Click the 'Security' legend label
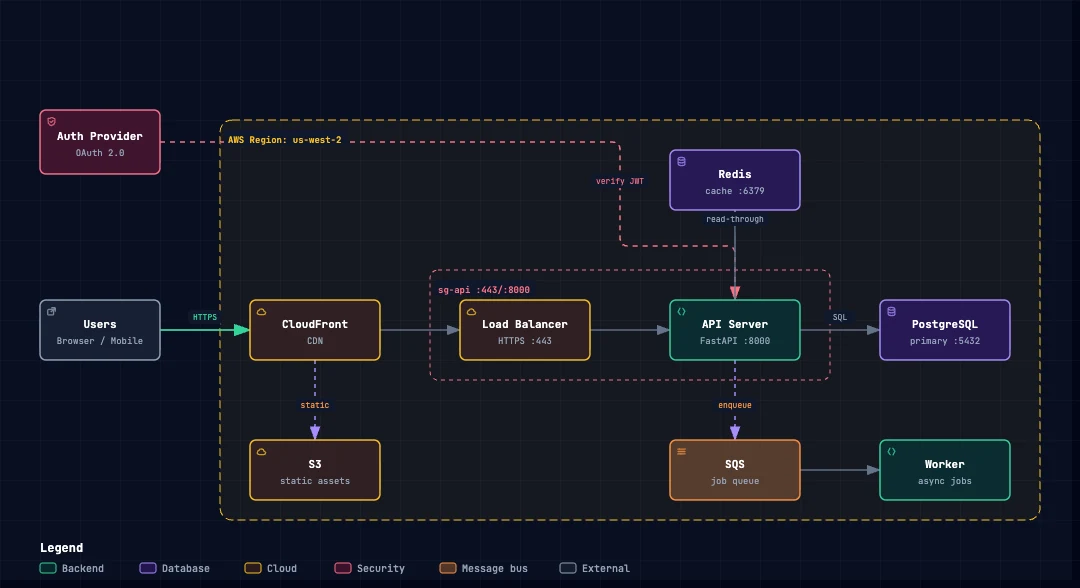Image resolution: width=1080 pixels, height=588 pixels. (x=381, y=569)
